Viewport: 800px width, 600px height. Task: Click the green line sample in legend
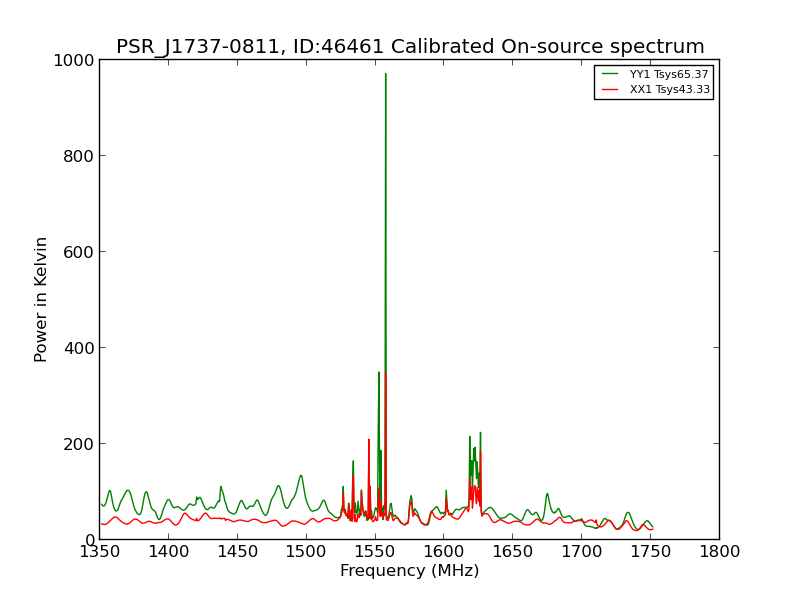click(610, 74)
